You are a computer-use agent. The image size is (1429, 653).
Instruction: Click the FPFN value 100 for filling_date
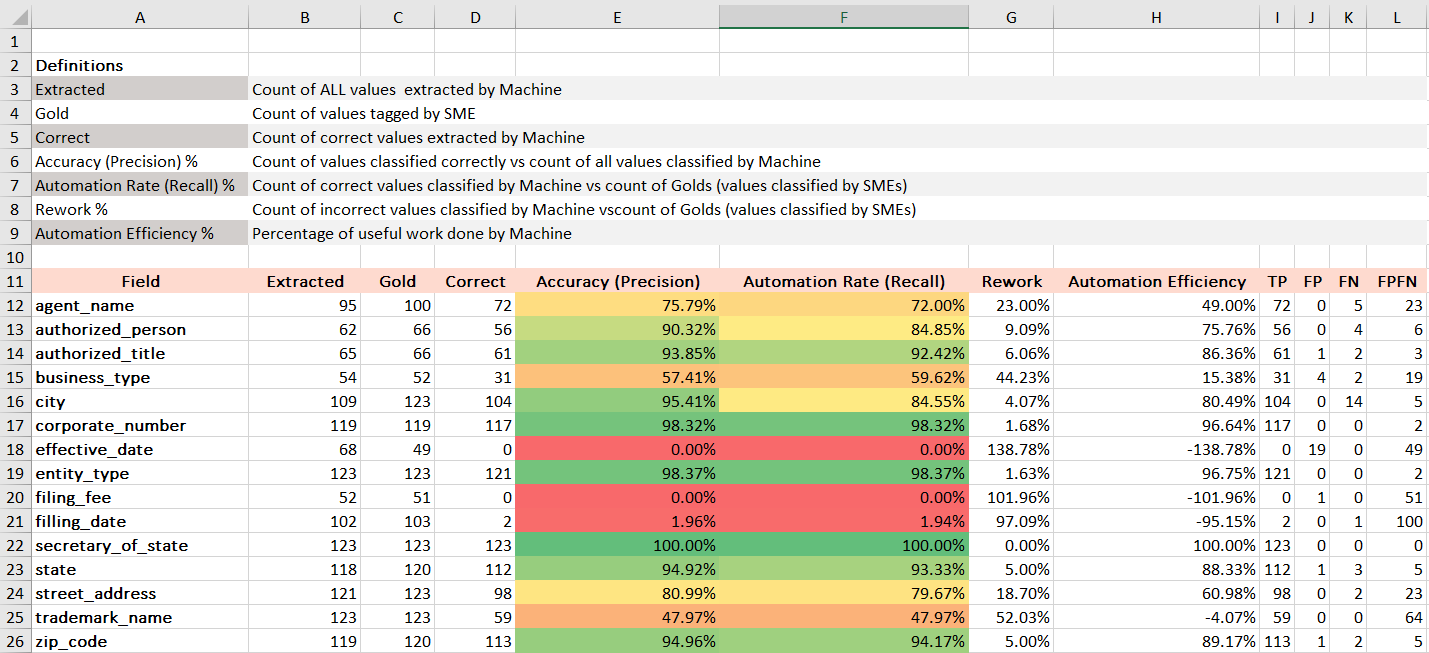(1397, 521)
